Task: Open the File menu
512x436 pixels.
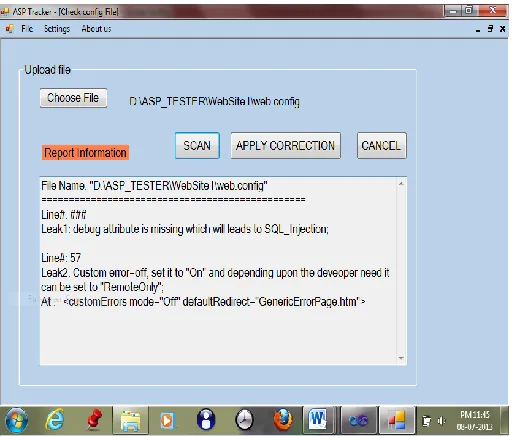Action: [x=27, y=29]
